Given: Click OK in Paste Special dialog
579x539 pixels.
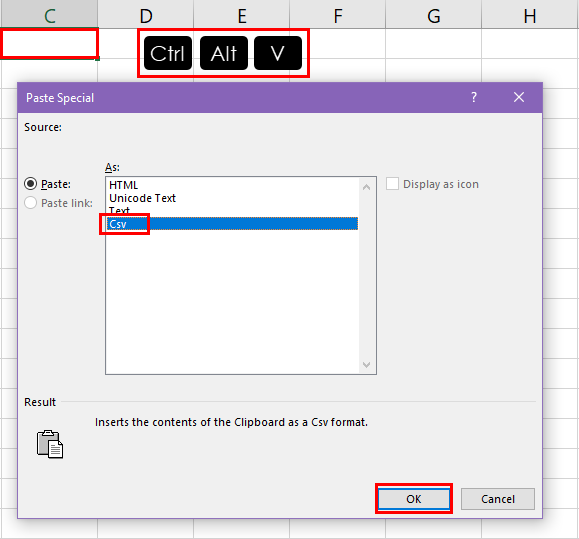Looking at the screenshot, I should click(414, 499).
